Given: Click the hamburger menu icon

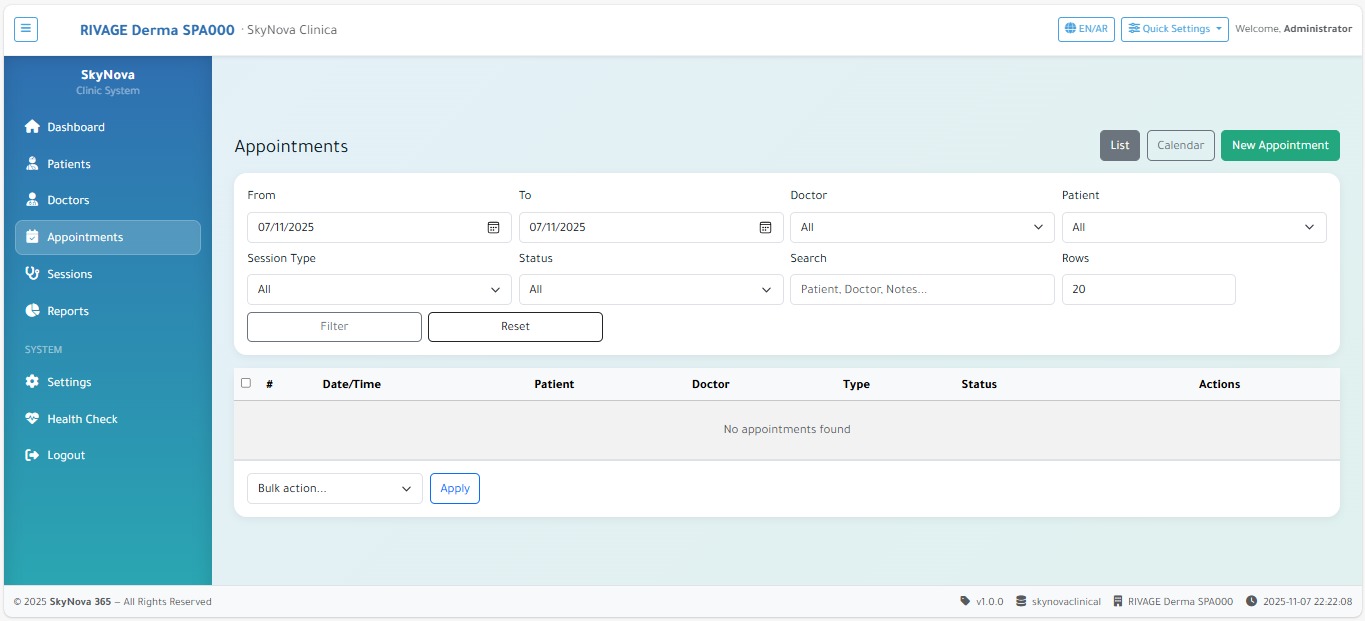Looking at the screenshot, I should [26, 29].
